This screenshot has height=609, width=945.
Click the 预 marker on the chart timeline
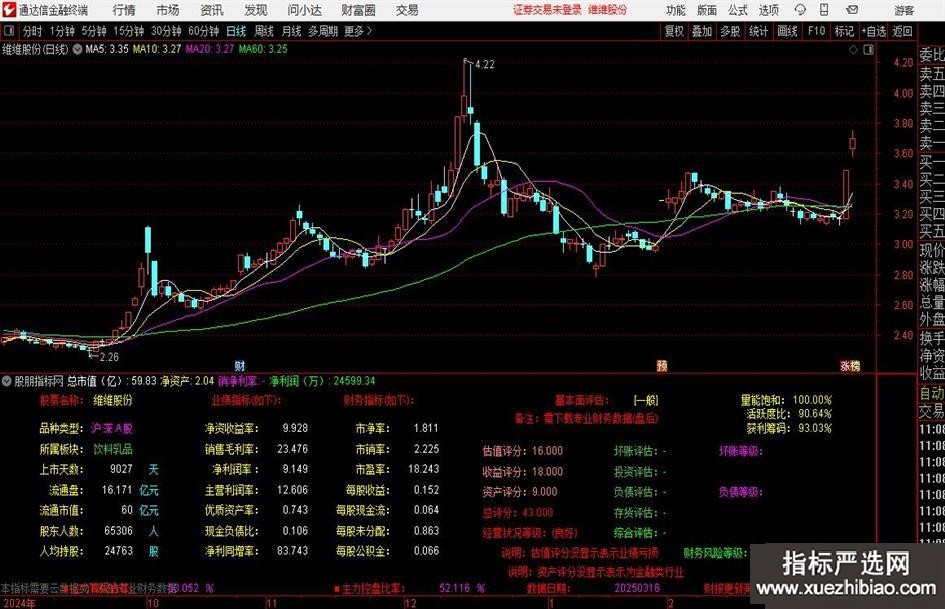(662, 365)
